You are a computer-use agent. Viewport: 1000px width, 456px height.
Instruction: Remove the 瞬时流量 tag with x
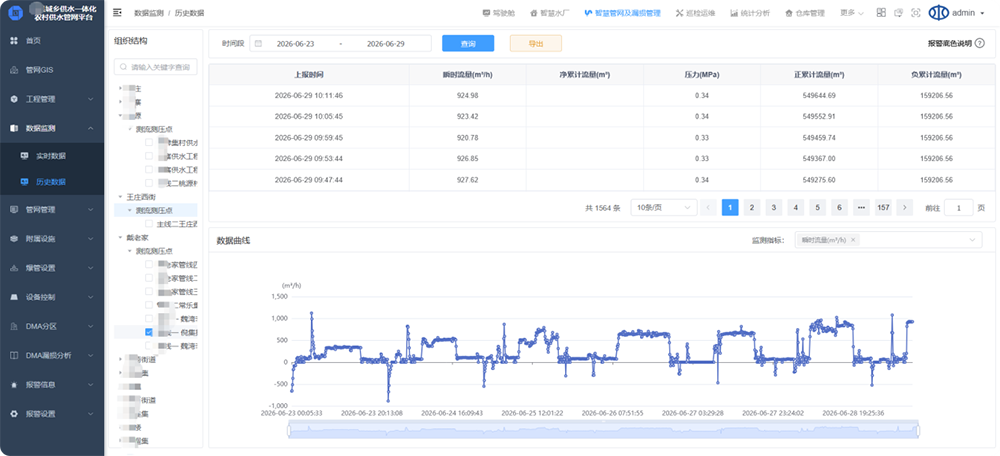pos(853,240)
